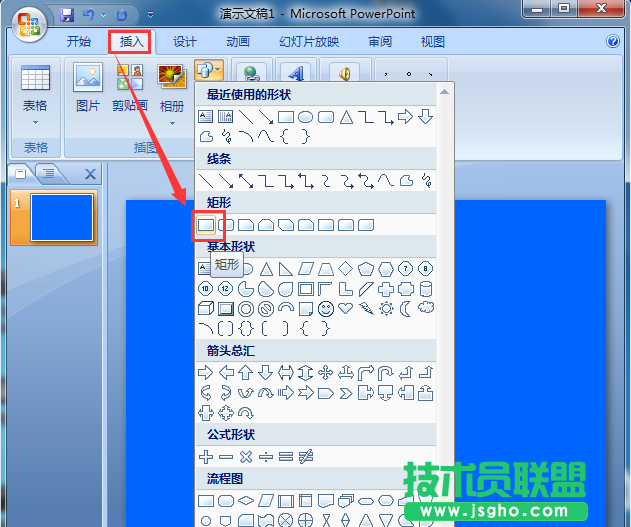Insert a picture with 图片 button
Viewport: 631px width, 527px height.
click(88, 88)
